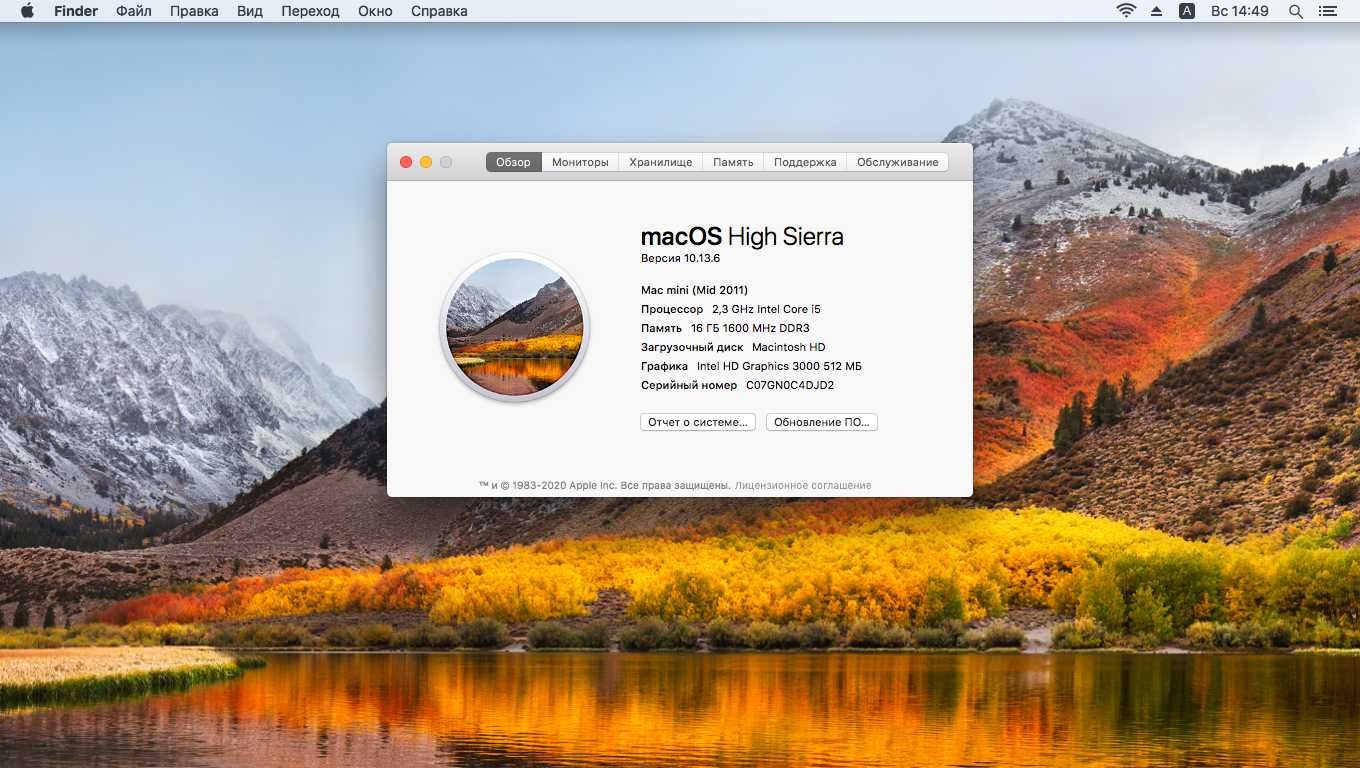Switch to the Память tab
Image resolution: width=1360 pixels, height=768 pixels.
733,162
